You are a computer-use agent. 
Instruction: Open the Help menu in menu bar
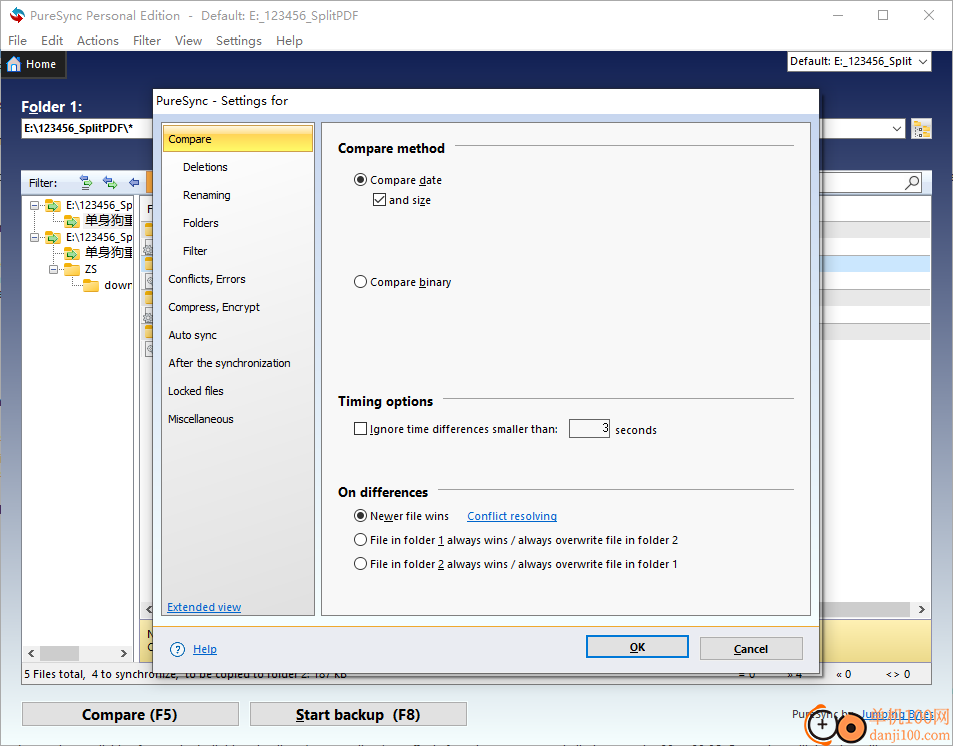tap(289, 41)
